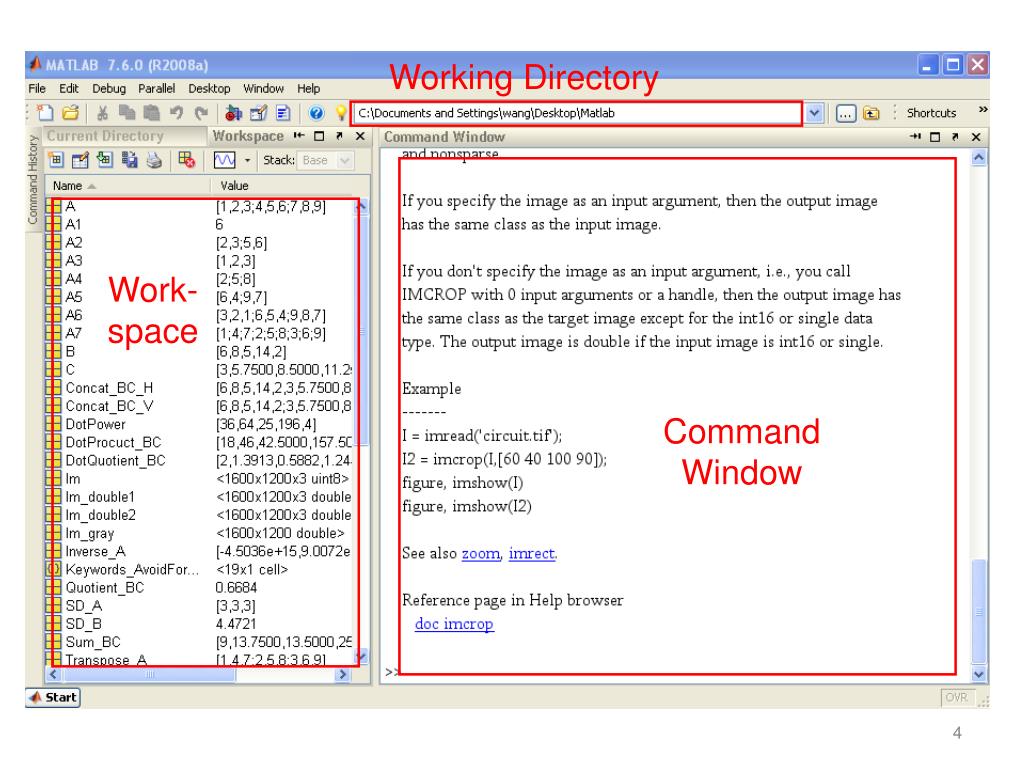The width and height of the screenshot is (1024, 768).
Task: Print the workspace list
Action: tap(154, 160)
